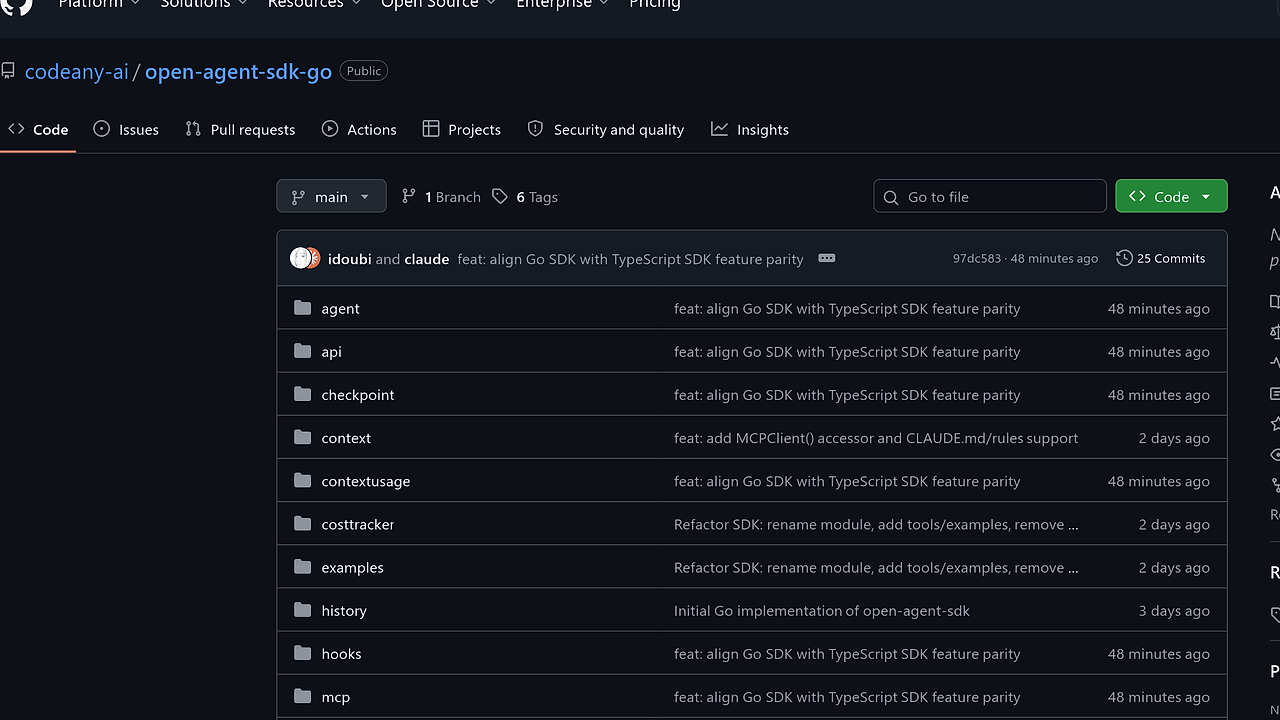The height and width of the screenshot is (720, 1280).
Task: Open the Actions tab
Action: point(359,130)
